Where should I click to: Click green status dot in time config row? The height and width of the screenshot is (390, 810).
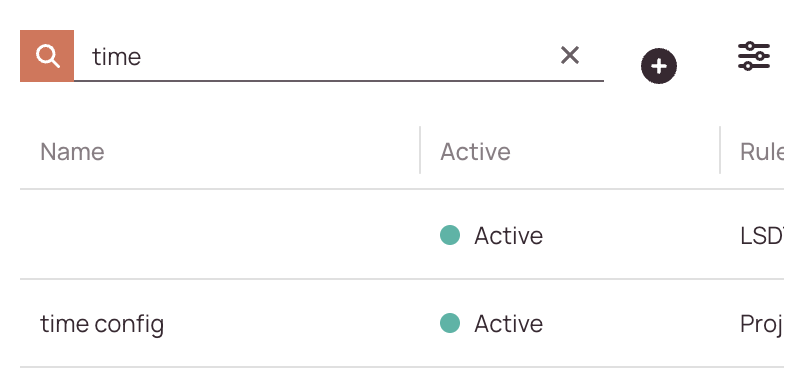[x=450, y=323]
